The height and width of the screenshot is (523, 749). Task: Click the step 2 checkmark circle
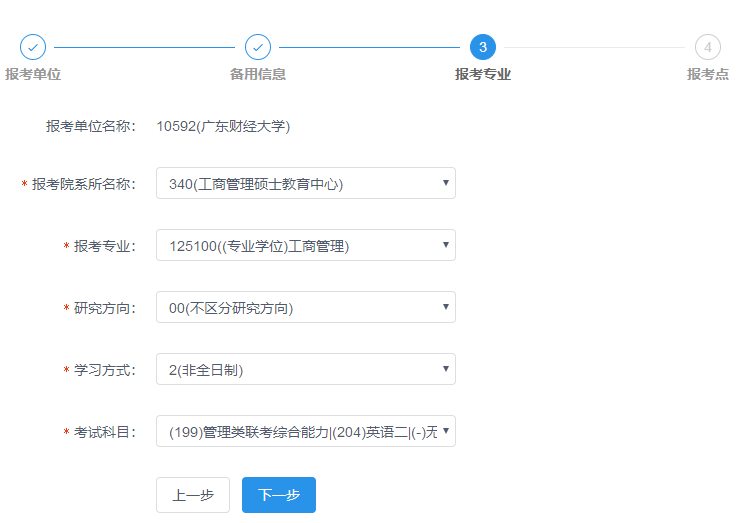[x=258, y=47]
